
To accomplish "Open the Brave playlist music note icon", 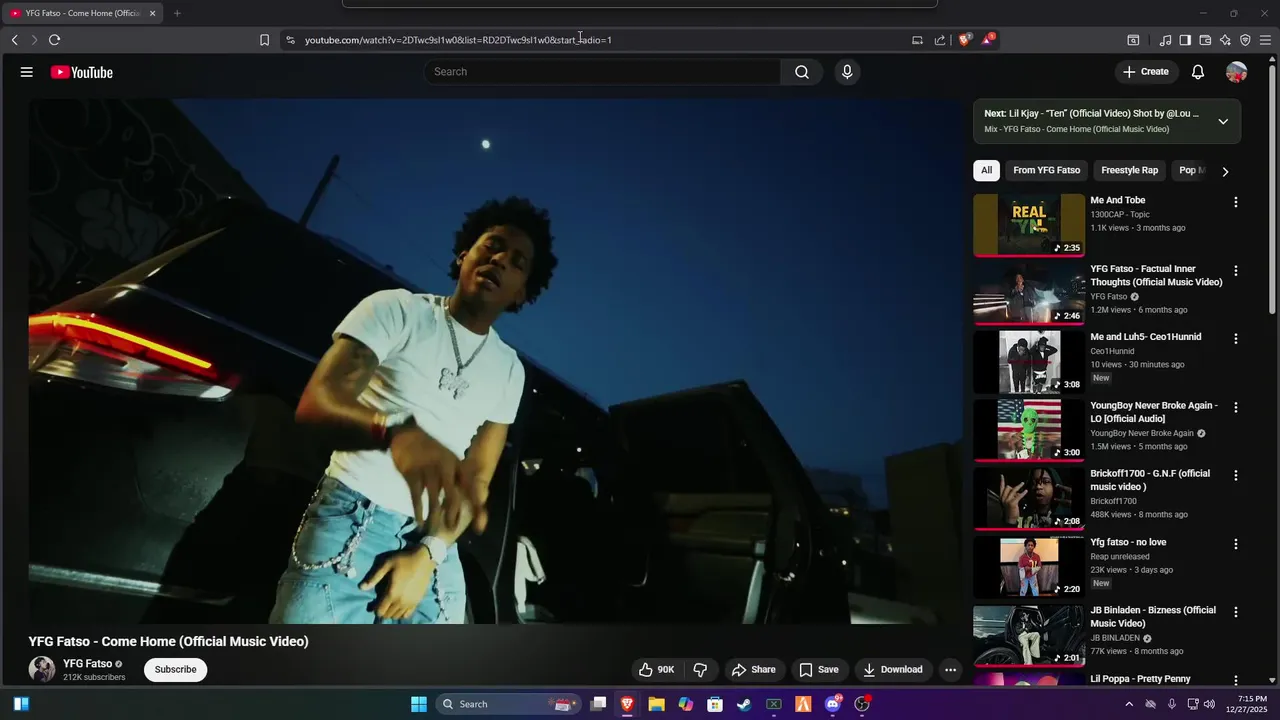I will tap(1165, 40).
